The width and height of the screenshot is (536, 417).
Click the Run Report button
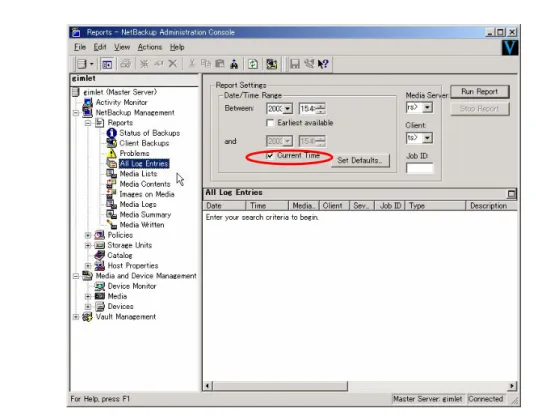click(480, 92)
